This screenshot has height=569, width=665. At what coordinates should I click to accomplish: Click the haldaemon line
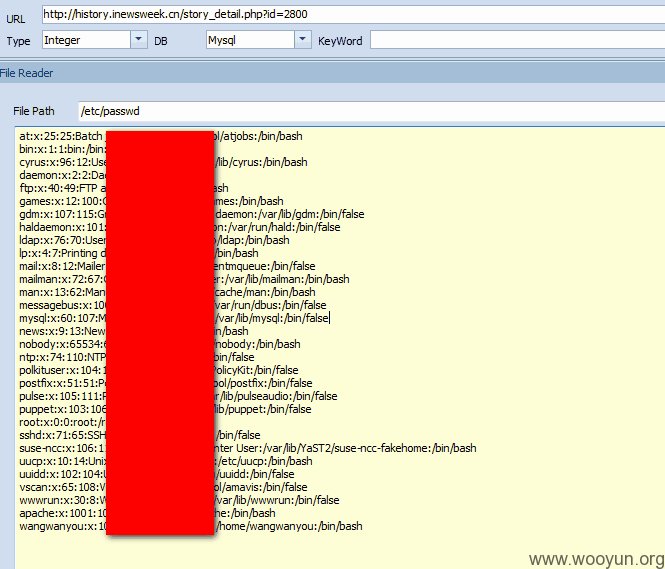click(179, 227)
